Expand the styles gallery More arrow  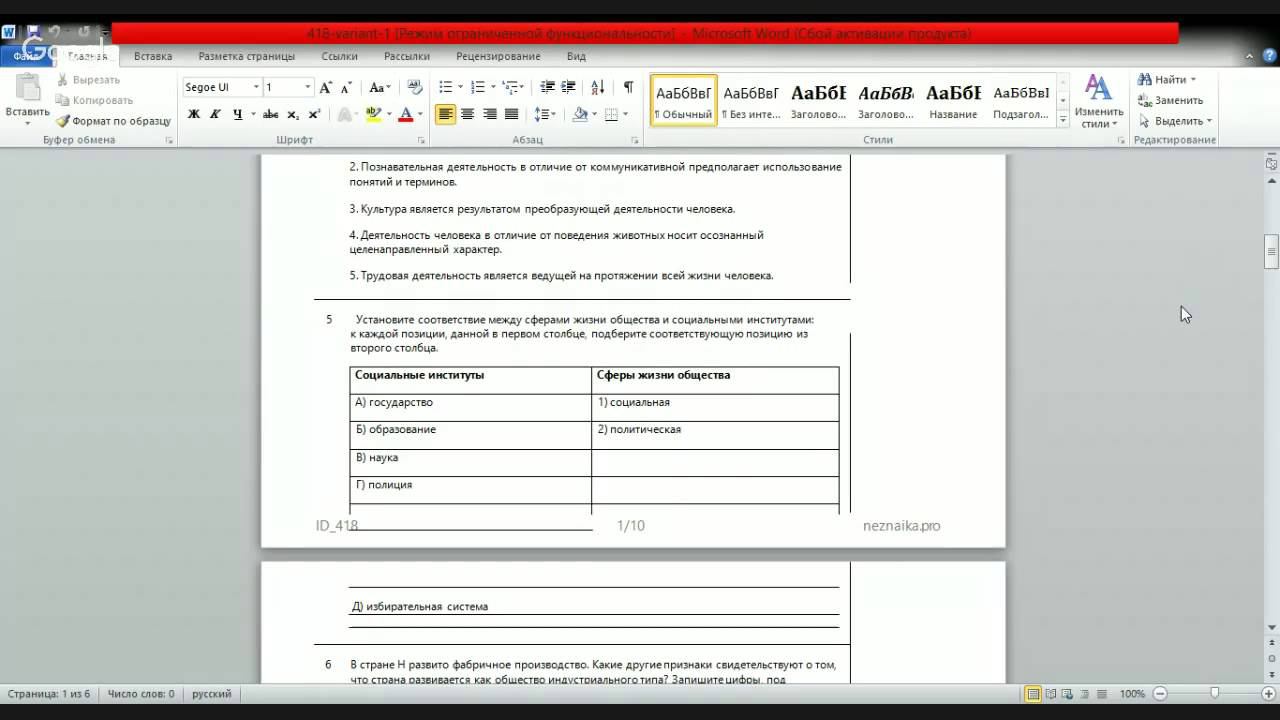point(1063,120)
